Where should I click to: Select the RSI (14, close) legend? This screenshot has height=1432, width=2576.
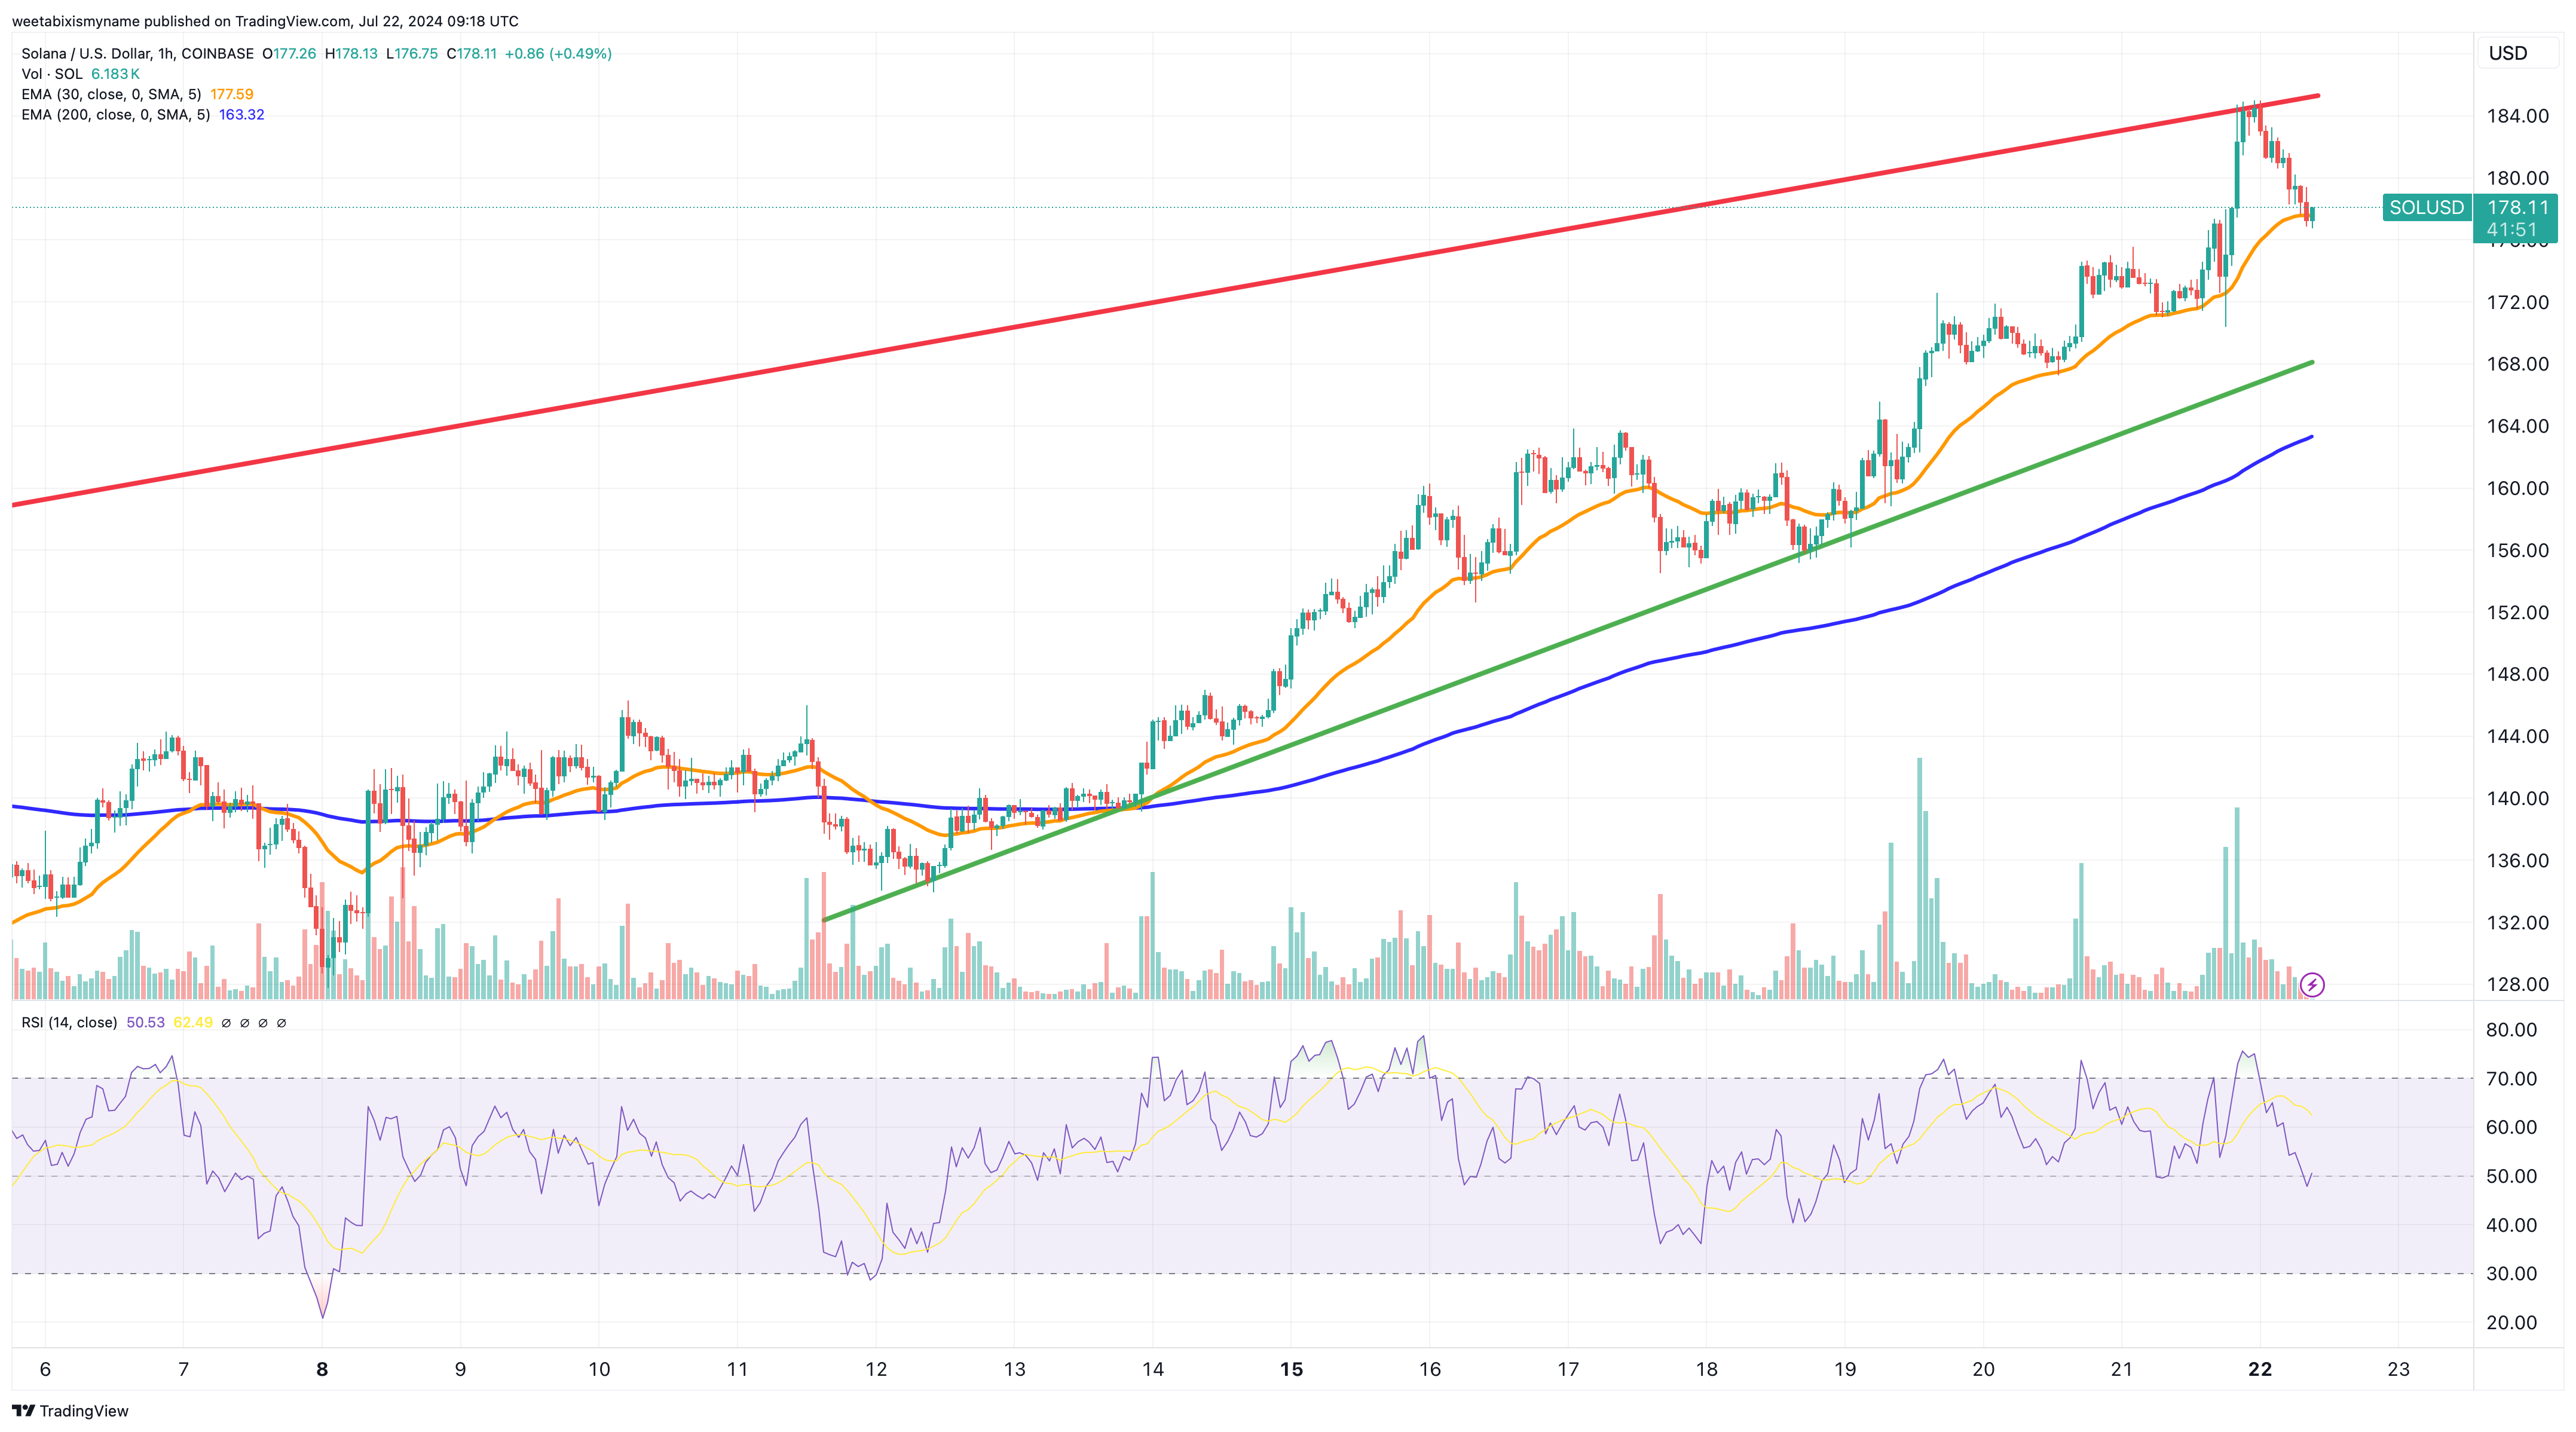(69, 1022)
